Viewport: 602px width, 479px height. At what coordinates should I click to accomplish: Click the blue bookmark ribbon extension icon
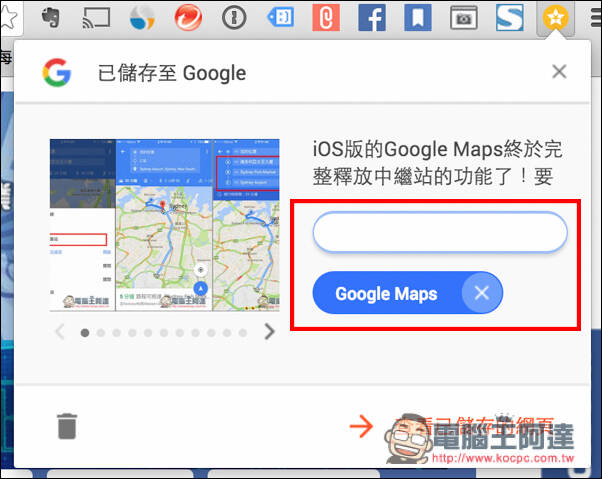418,17
